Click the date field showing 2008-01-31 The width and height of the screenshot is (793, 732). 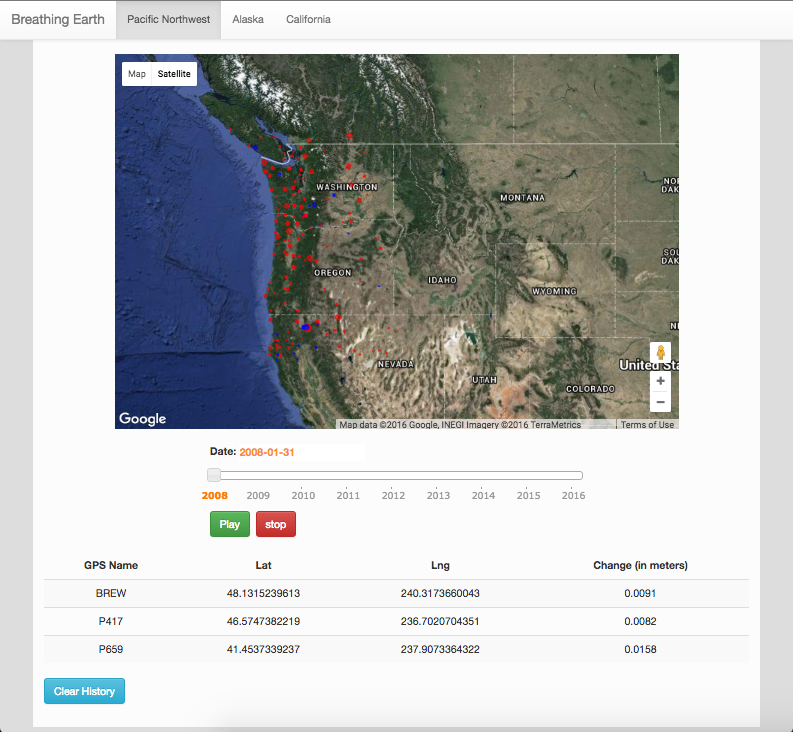[x=301, y=452]
